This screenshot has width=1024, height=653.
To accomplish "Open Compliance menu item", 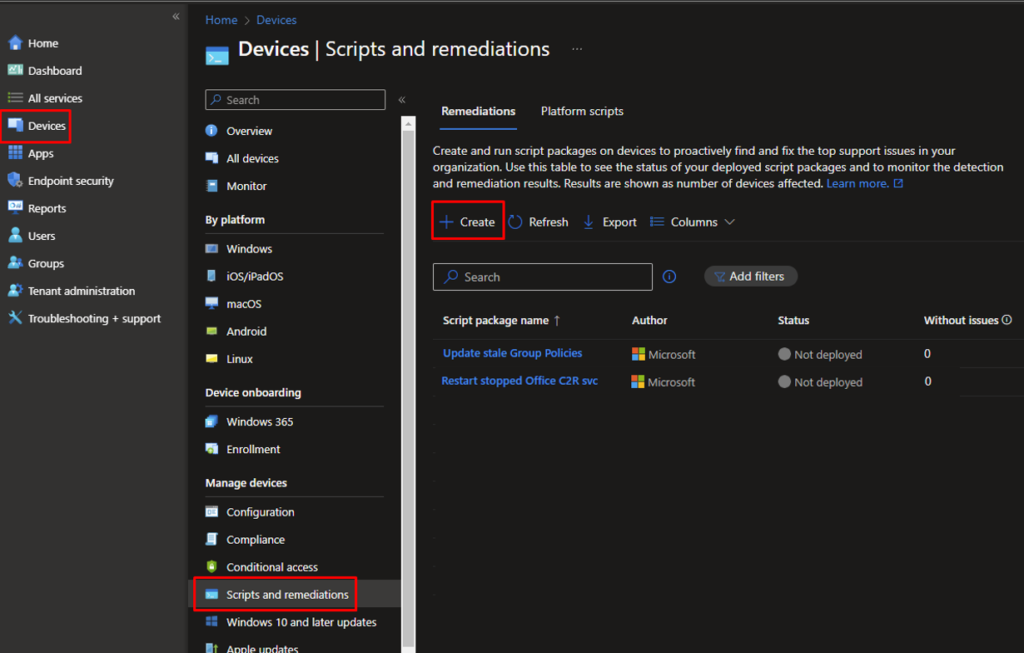I will pos(255,539).
